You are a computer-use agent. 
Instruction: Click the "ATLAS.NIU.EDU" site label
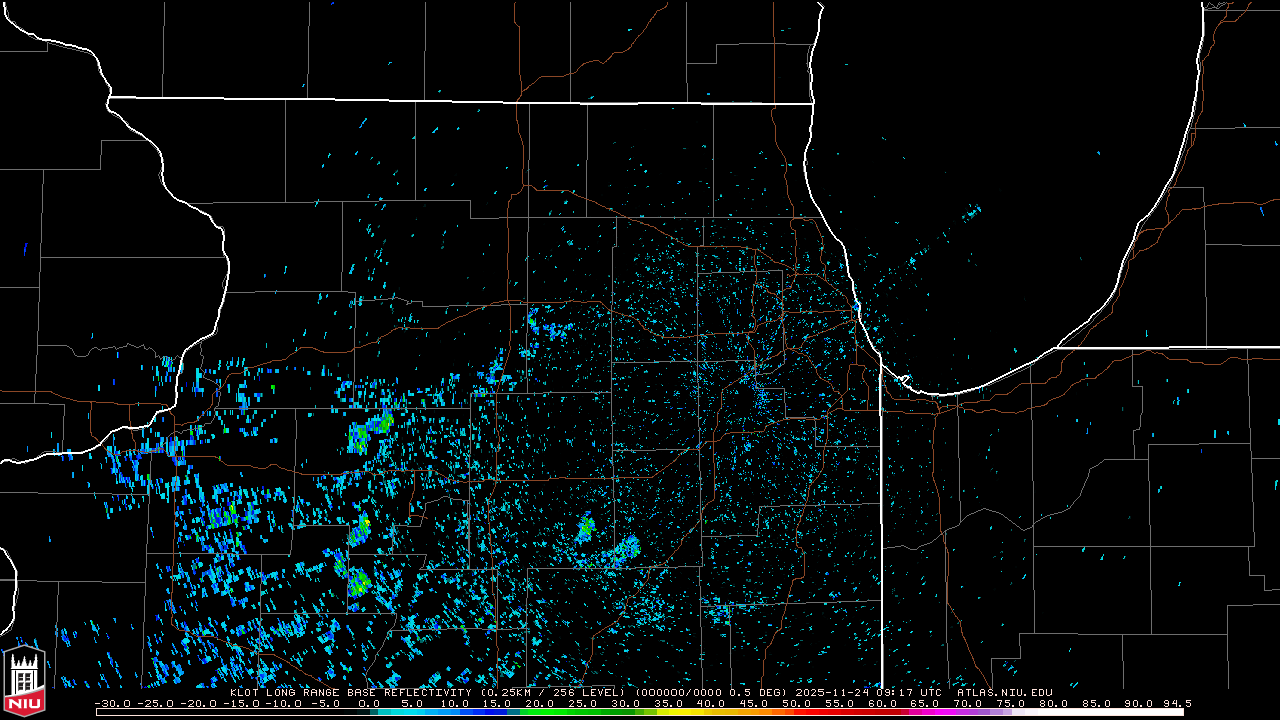(1004, 692)
